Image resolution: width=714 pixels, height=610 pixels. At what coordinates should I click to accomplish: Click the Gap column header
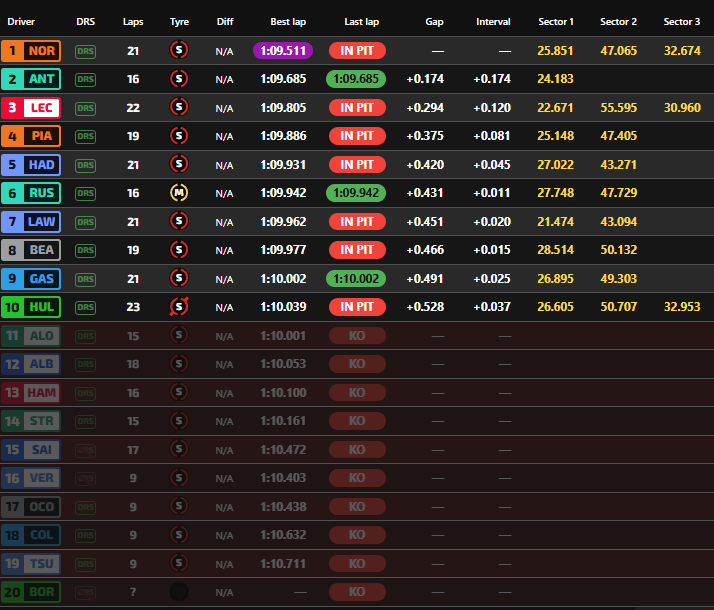433,21
